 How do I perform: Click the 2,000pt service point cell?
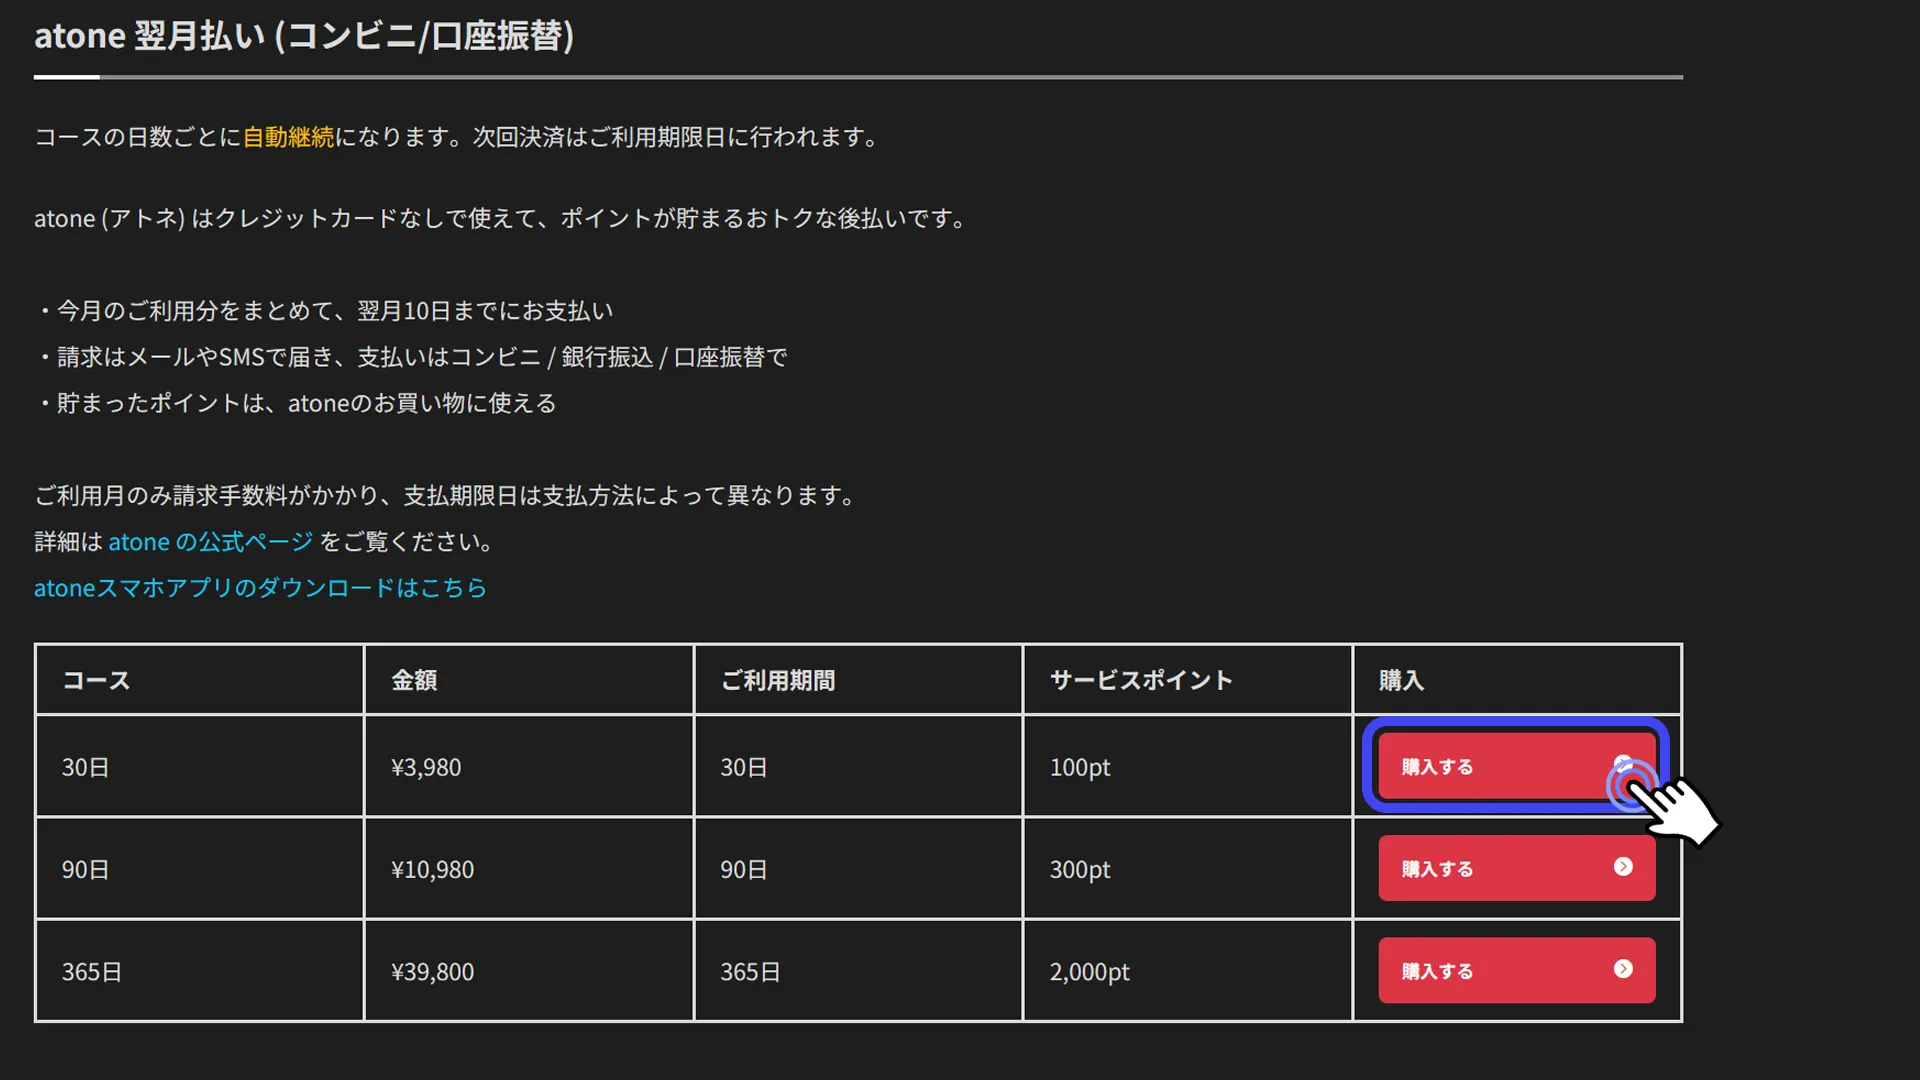[x=1089, y=972]
